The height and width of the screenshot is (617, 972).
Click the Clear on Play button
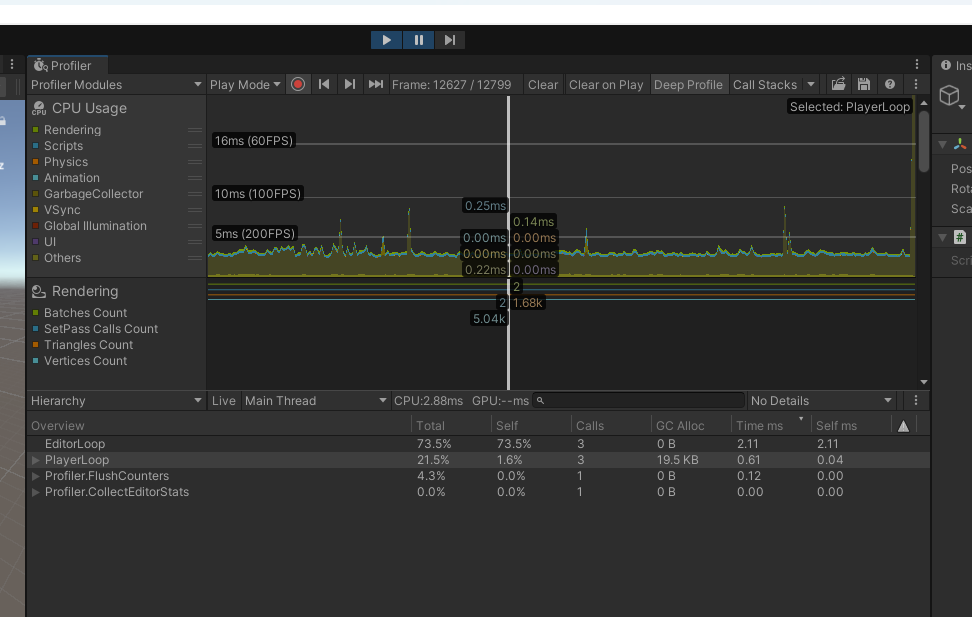[606, 84]
